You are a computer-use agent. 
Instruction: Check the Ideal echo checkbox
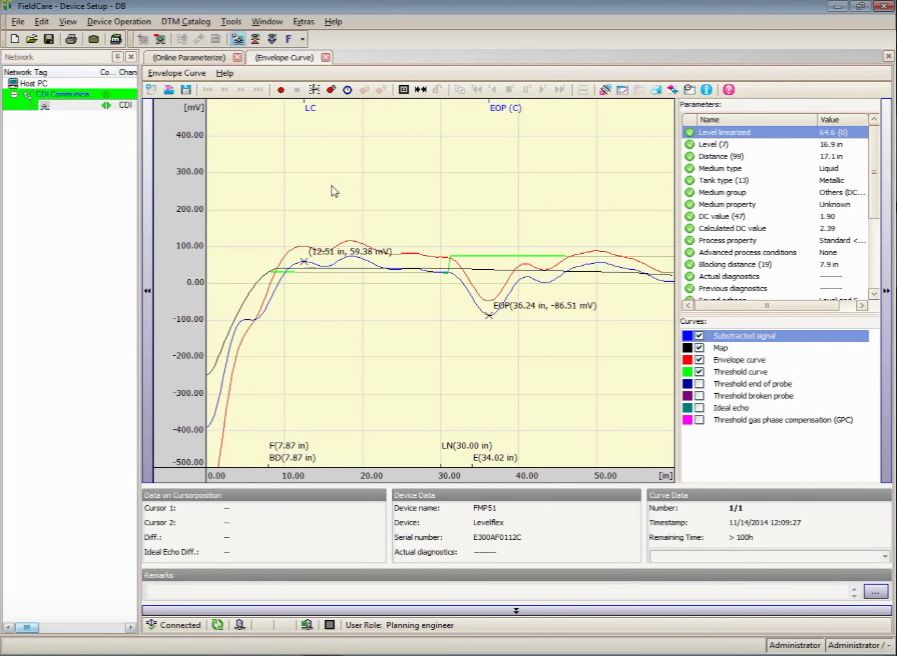[699, 408]
